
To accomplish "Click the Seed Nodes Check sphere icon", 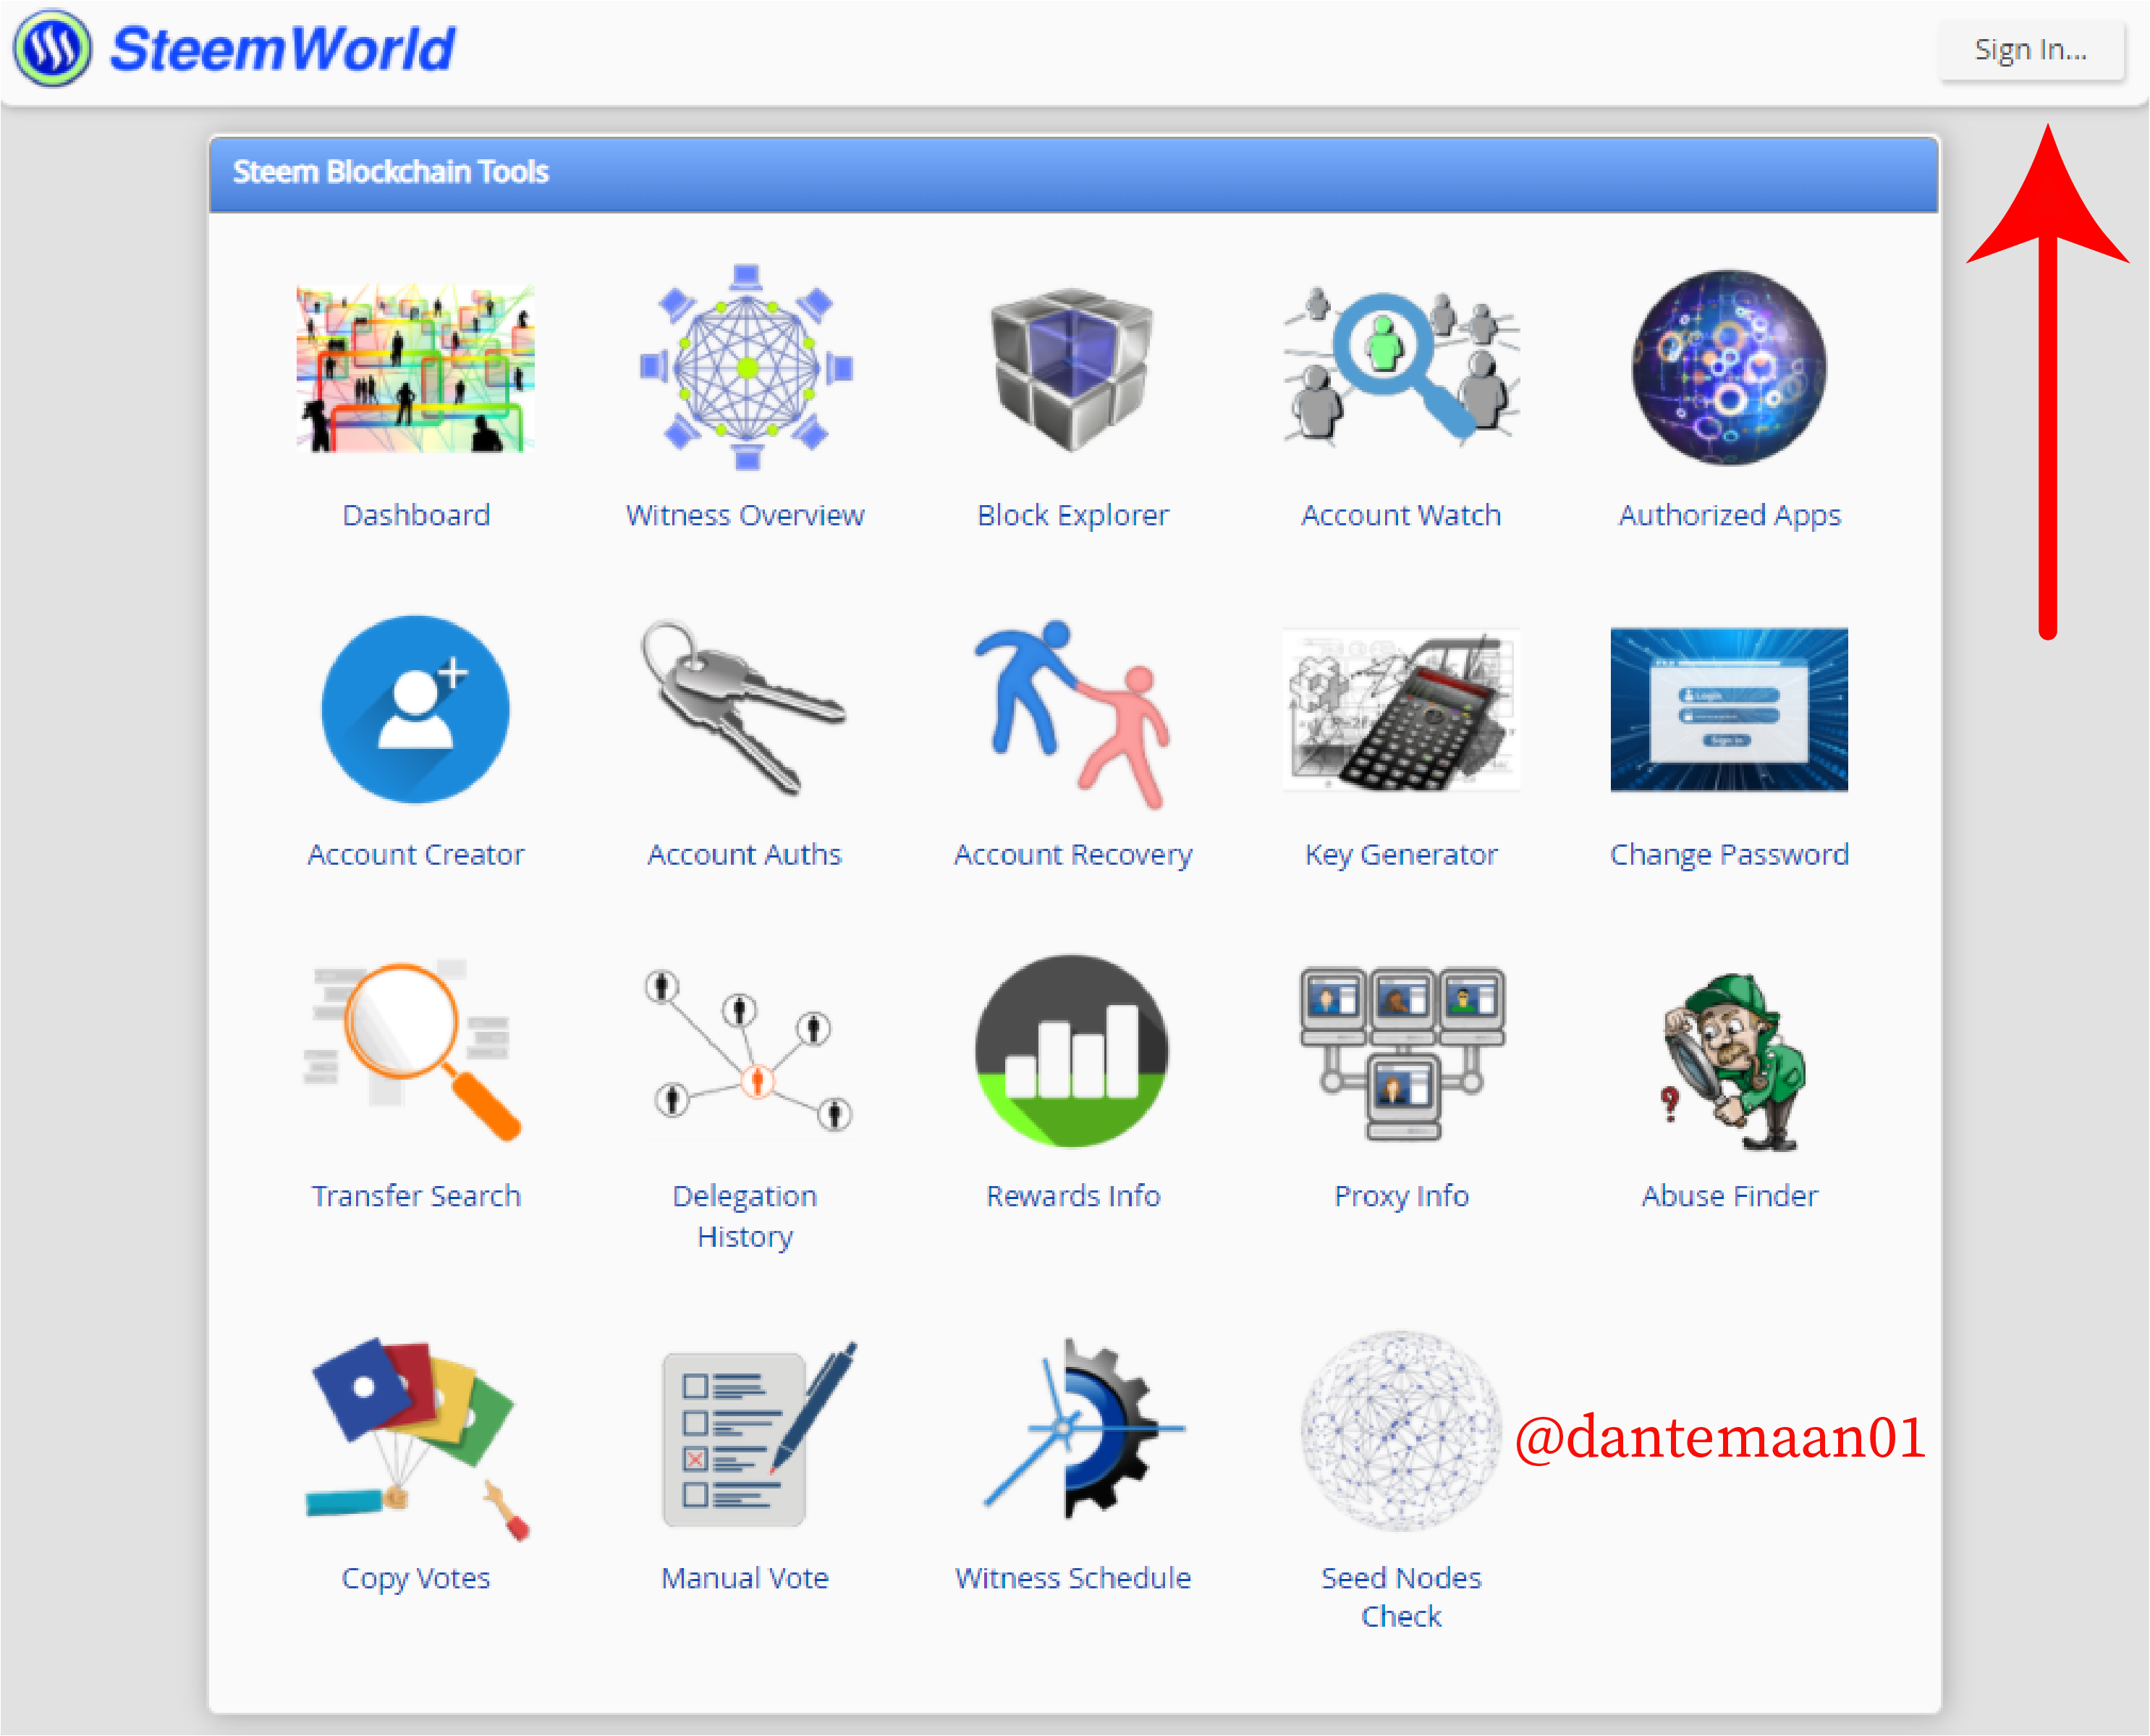I will click(1401, 1430).
